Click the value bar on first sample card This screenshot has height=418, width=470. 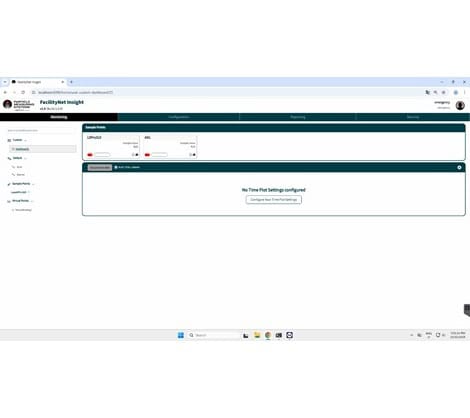coord(102,155)
